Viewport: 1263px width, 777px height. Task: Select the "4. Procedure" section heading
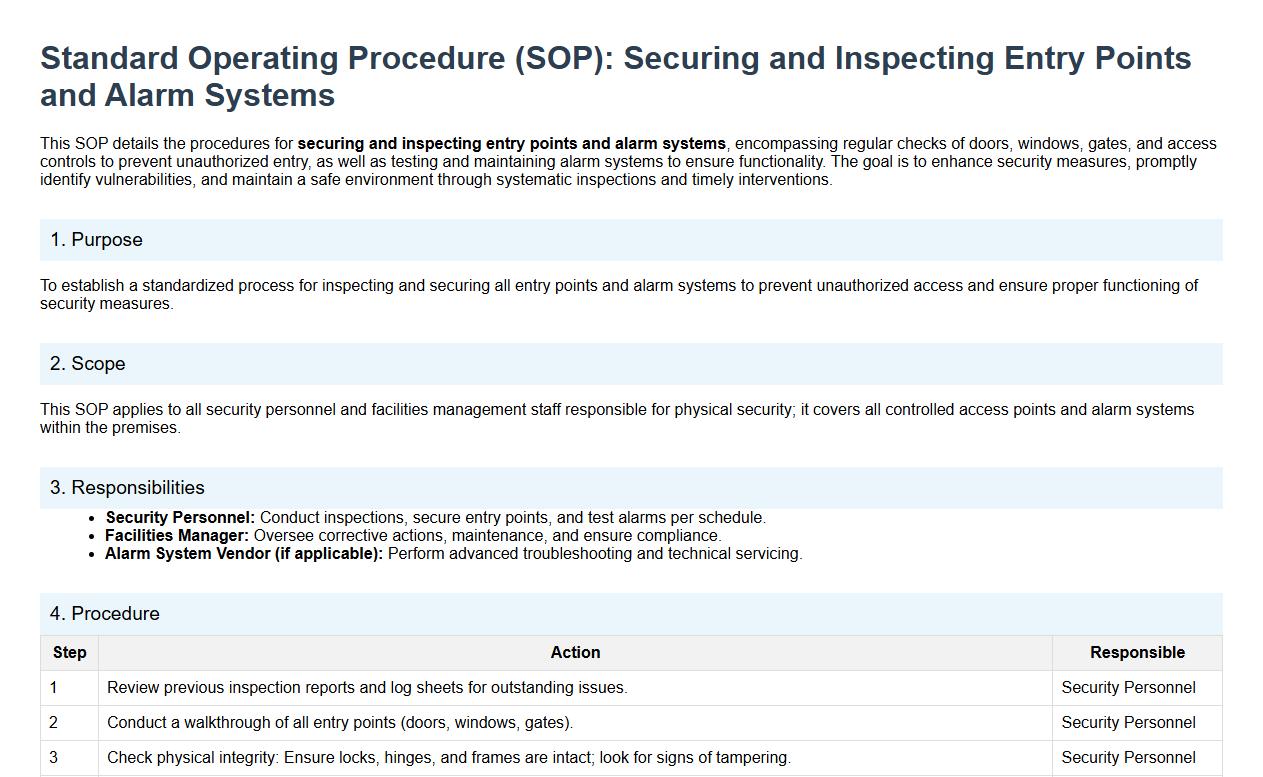tap(105, 614)
